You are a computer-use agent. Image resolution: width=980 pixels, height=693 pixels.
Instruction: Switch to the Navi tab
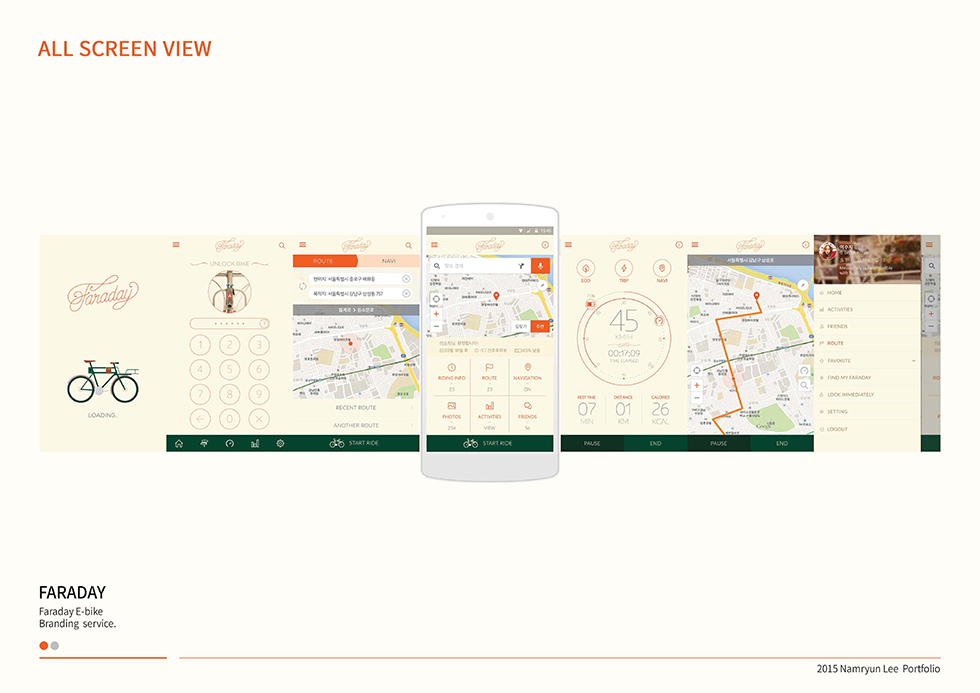coord(388,260)
